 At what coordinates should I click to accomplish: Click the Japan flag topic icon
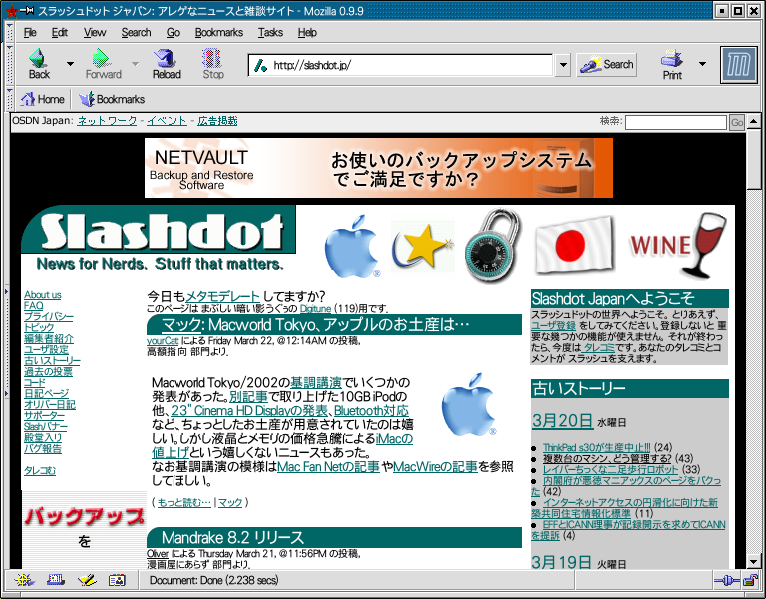(x=574, y=245)
